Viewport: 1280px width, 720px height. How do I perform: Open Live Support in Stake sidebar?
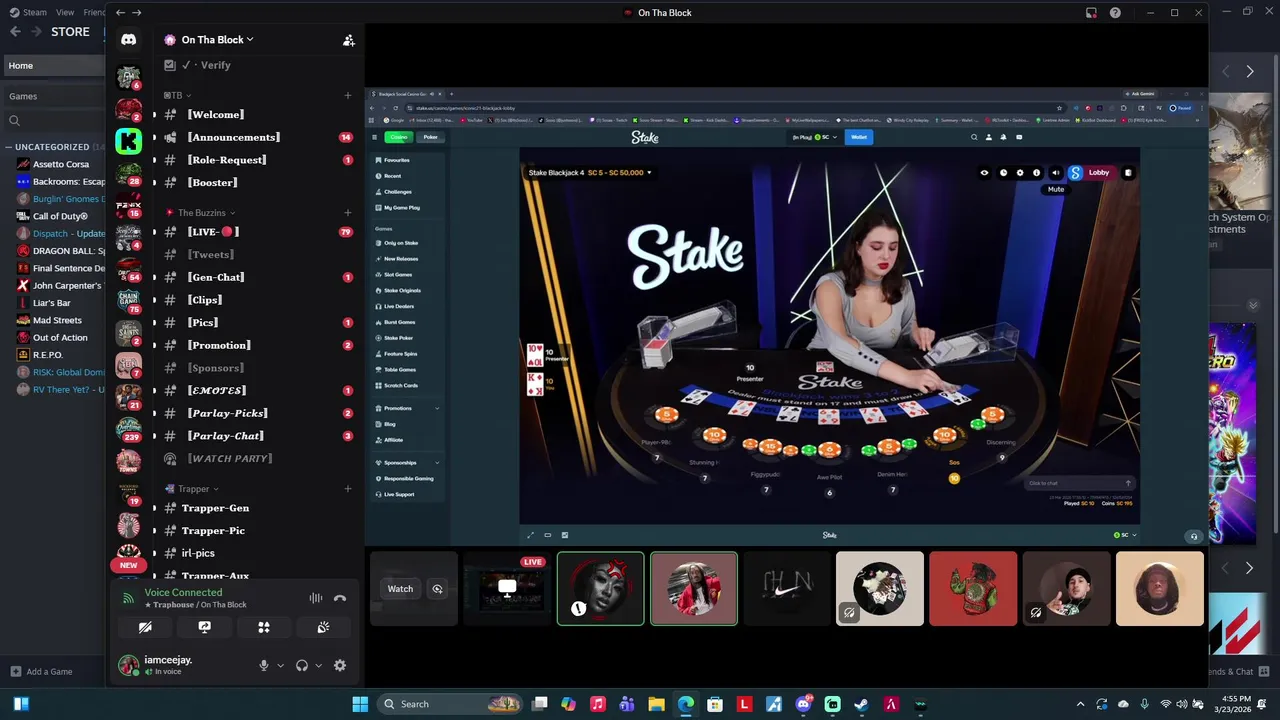pyautogui.click(x=398, y=494)
